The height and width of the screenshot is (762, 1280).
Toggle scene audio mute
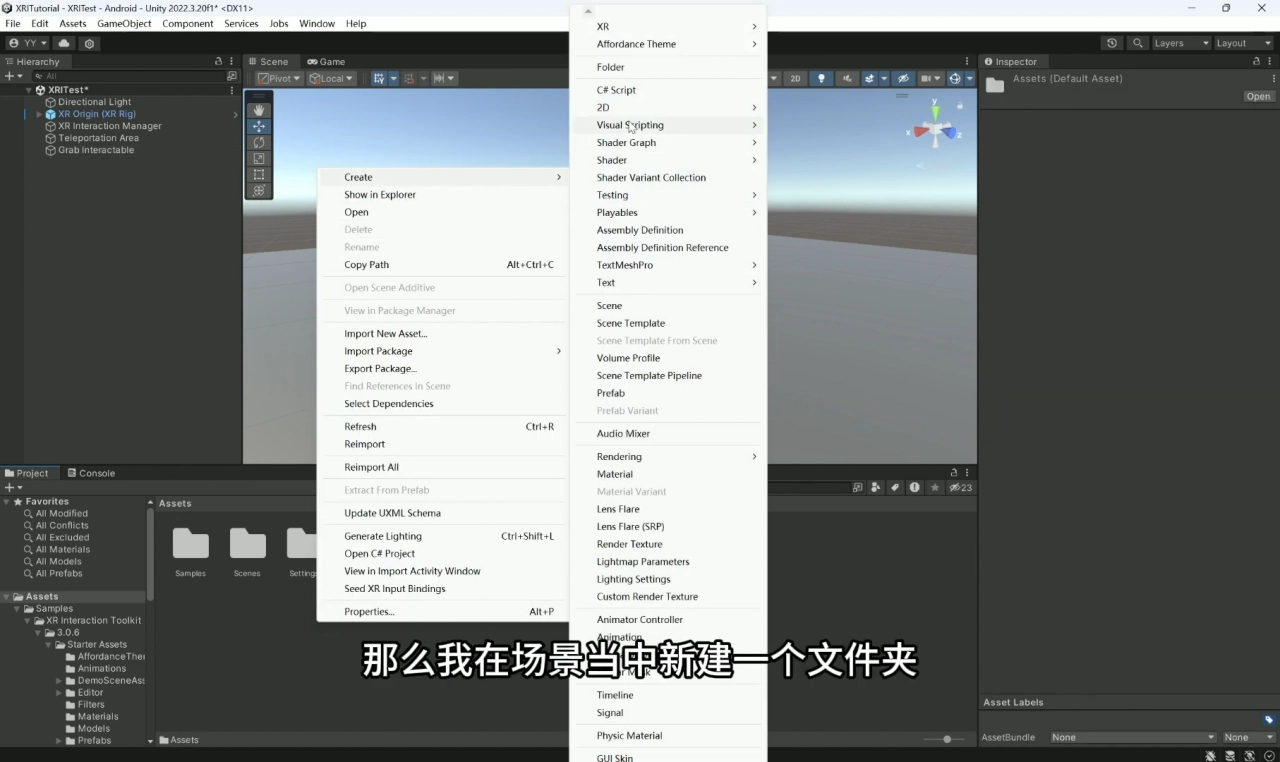pyautogui.click(x=848, y=78)
